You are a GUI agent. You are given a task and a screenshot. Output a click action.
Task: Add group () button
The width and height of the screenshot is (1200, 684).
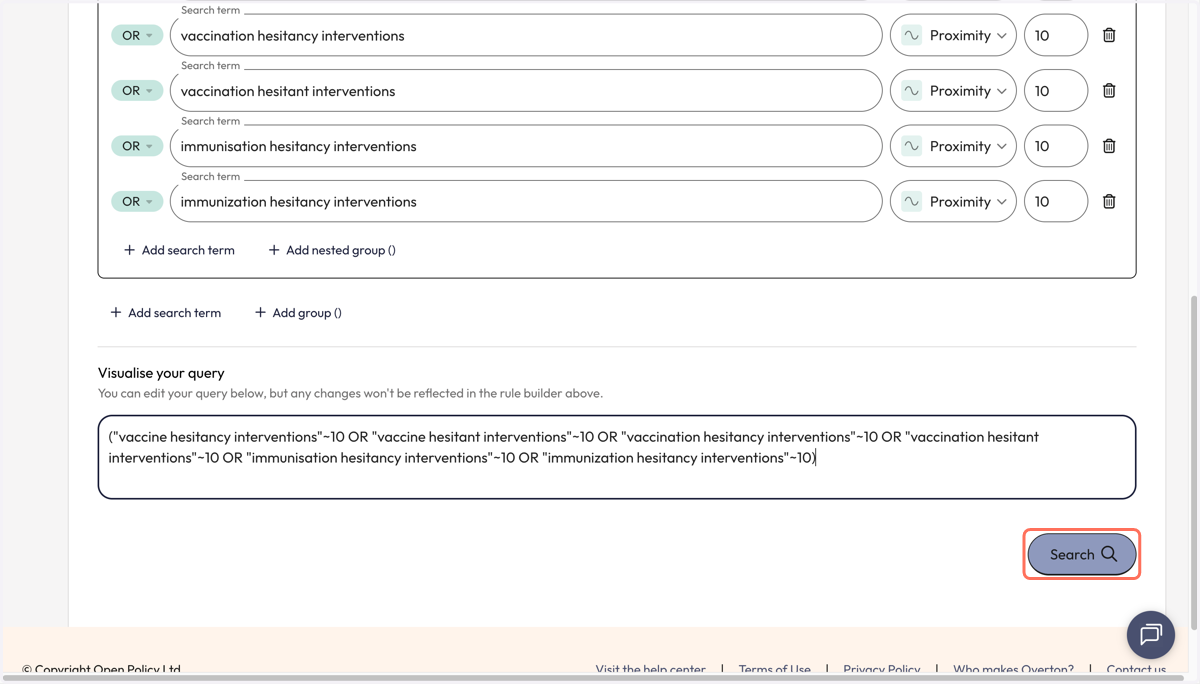(x=298, y=312)
